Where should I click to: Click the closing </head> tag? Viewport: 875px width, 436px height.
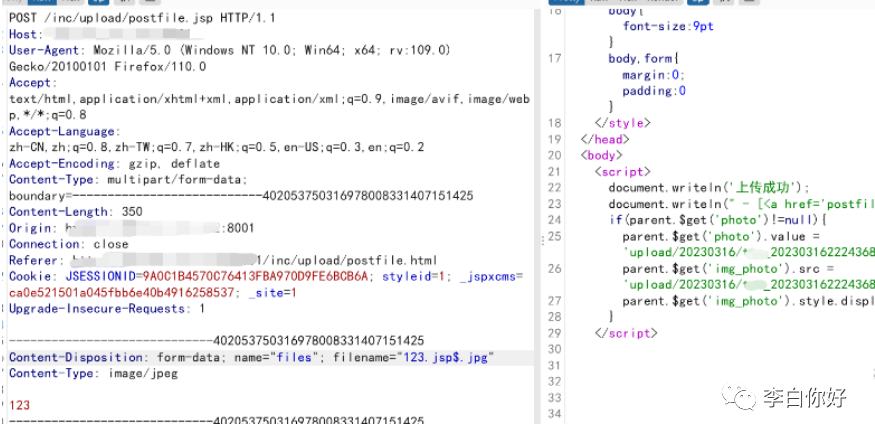click(x=605, y=139)
